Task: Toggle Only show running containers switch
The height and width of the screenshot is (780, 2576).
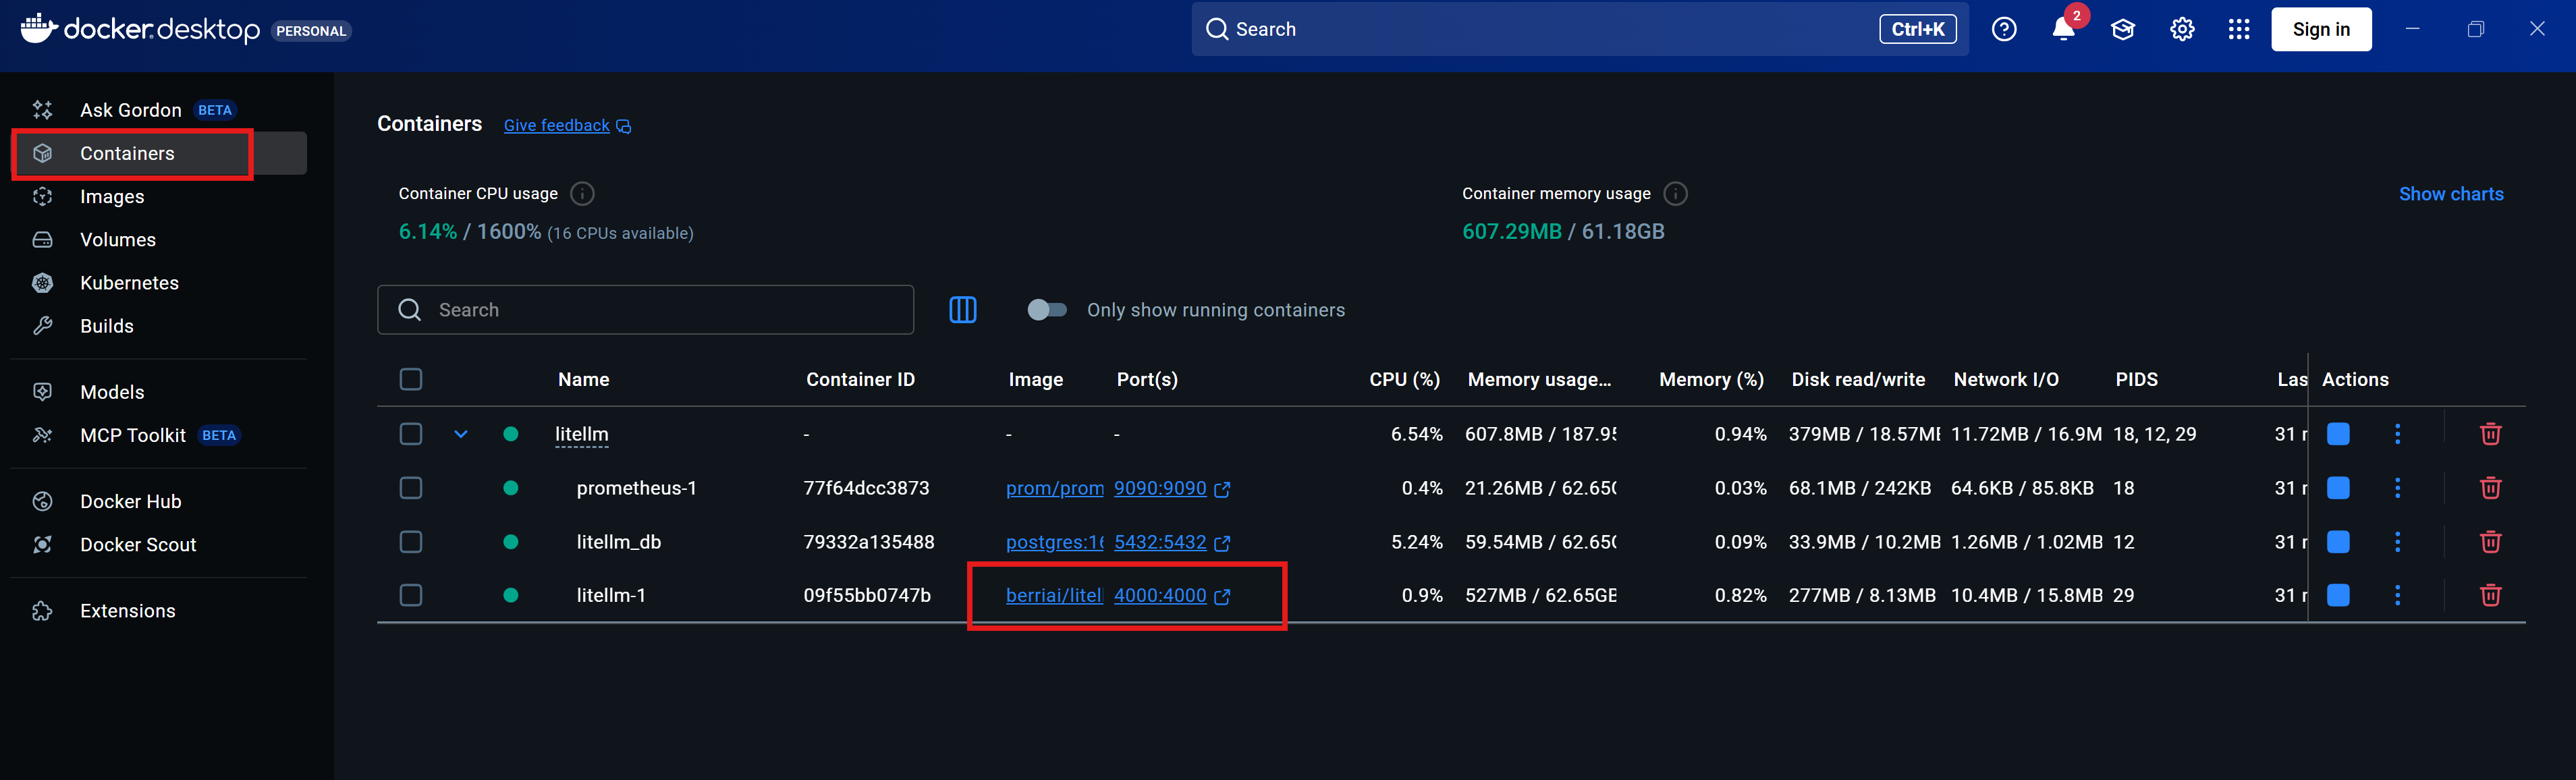Action: click(x=1046, y=310)
